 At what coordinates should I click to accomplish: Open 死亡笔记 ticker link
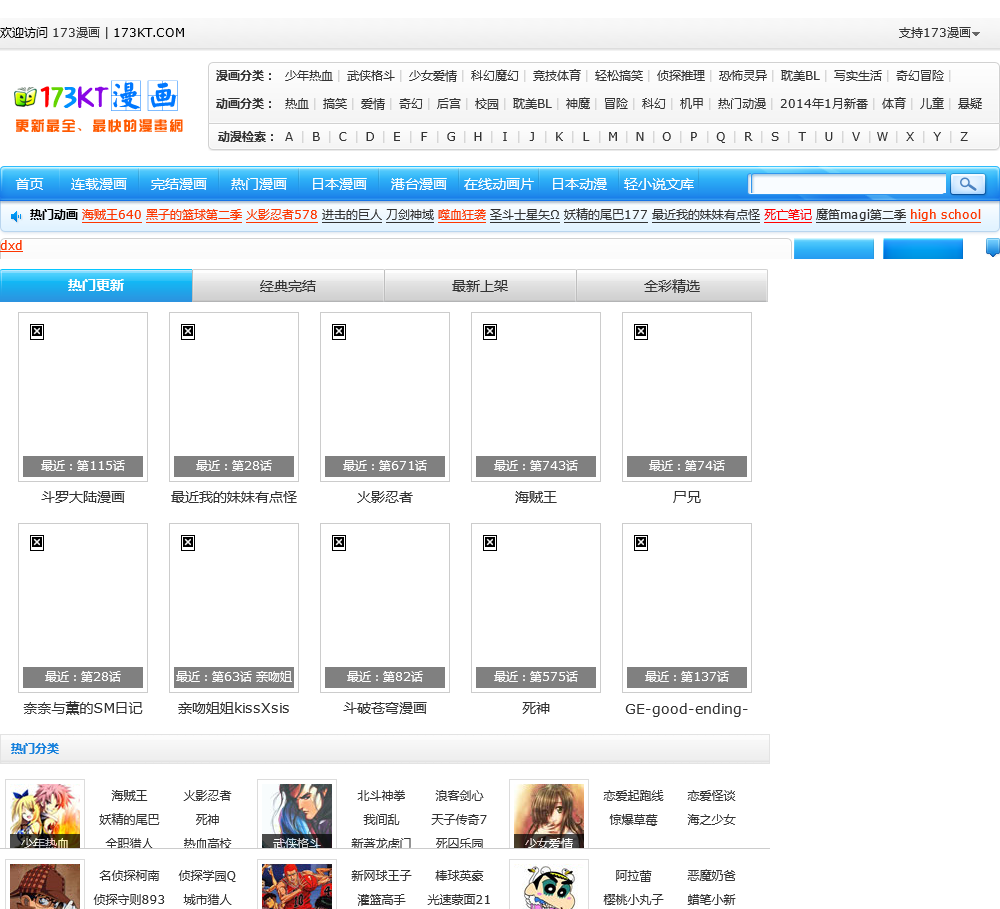pyautogui.click(x=788, y=215)
